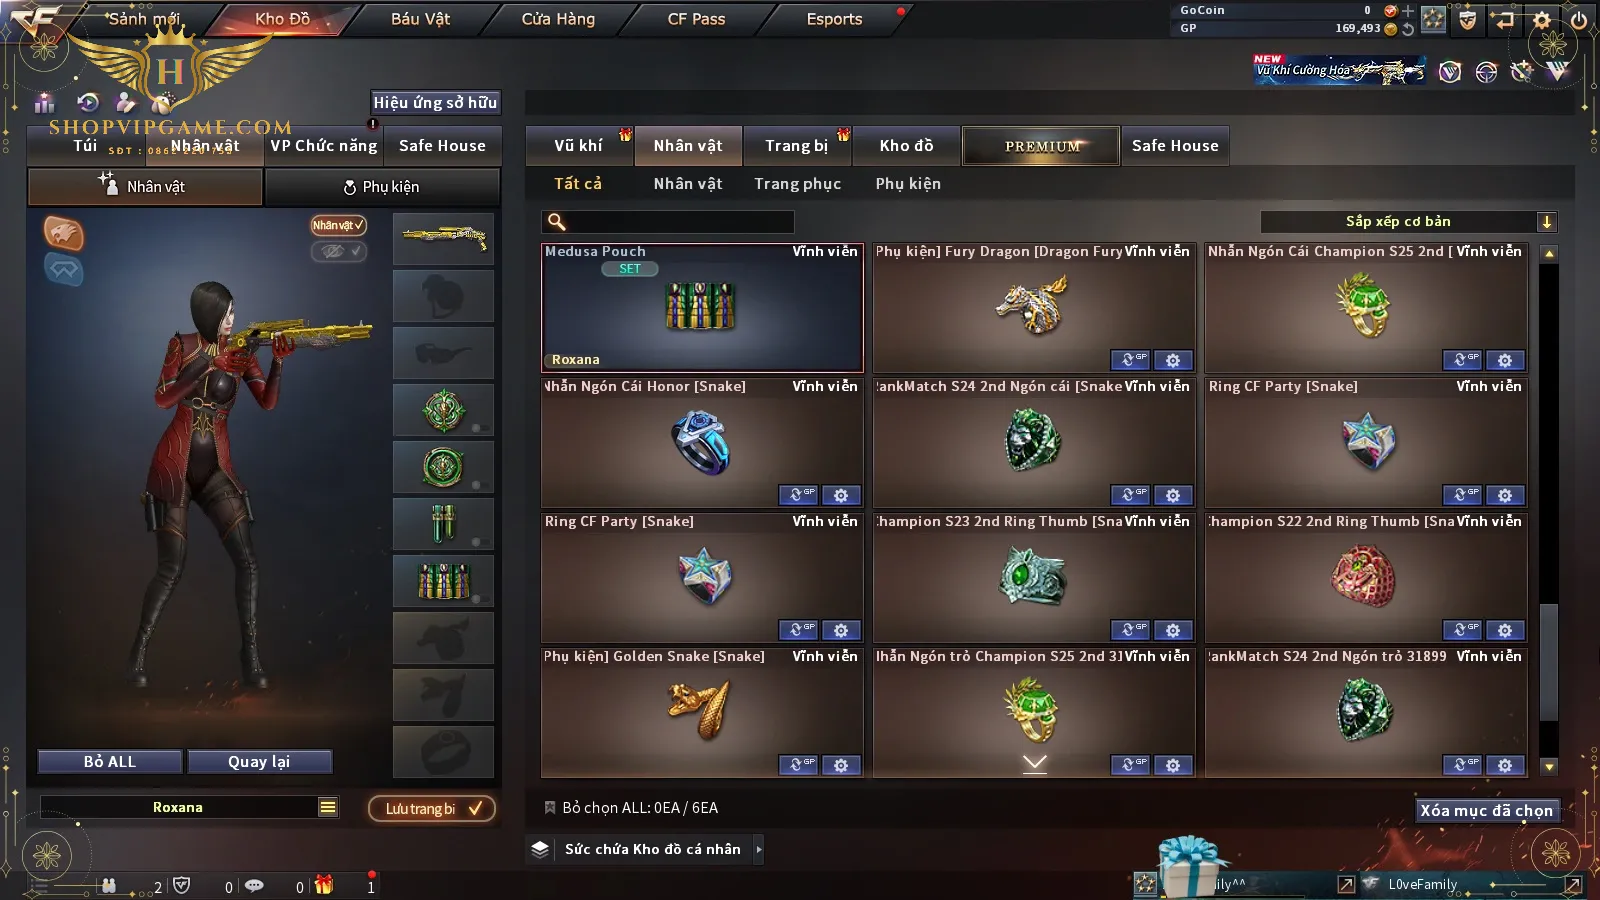Viewport: 1600px width, 900px height.
Task: Click the power exit icon
Action: [x=1579, y=19]
